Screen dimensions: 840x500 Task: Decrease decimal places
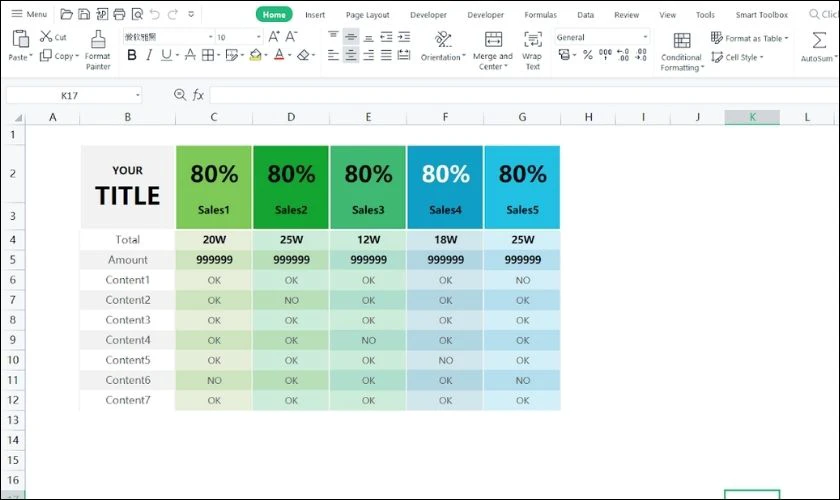click(641, 55)
